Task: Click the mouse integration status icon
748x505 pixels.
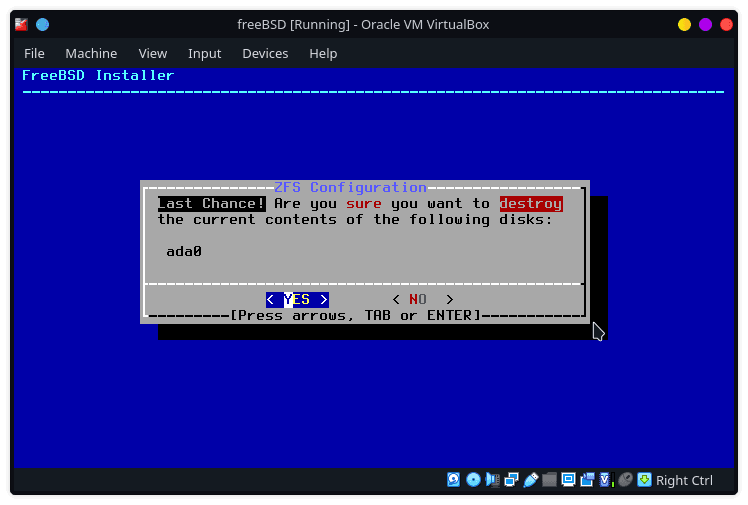Action: click(x=625, y=480)
